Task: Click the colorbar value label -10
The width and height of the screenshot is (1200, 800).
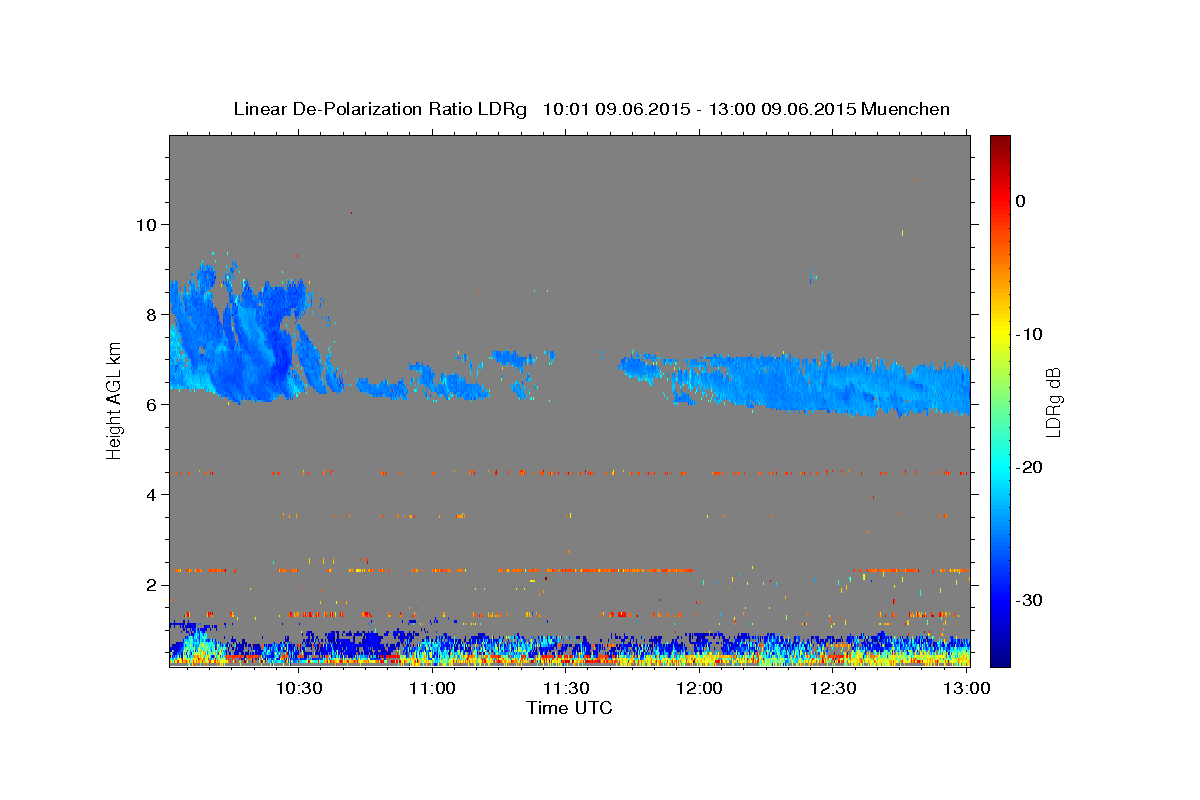Action: [x=1029, y=334]
